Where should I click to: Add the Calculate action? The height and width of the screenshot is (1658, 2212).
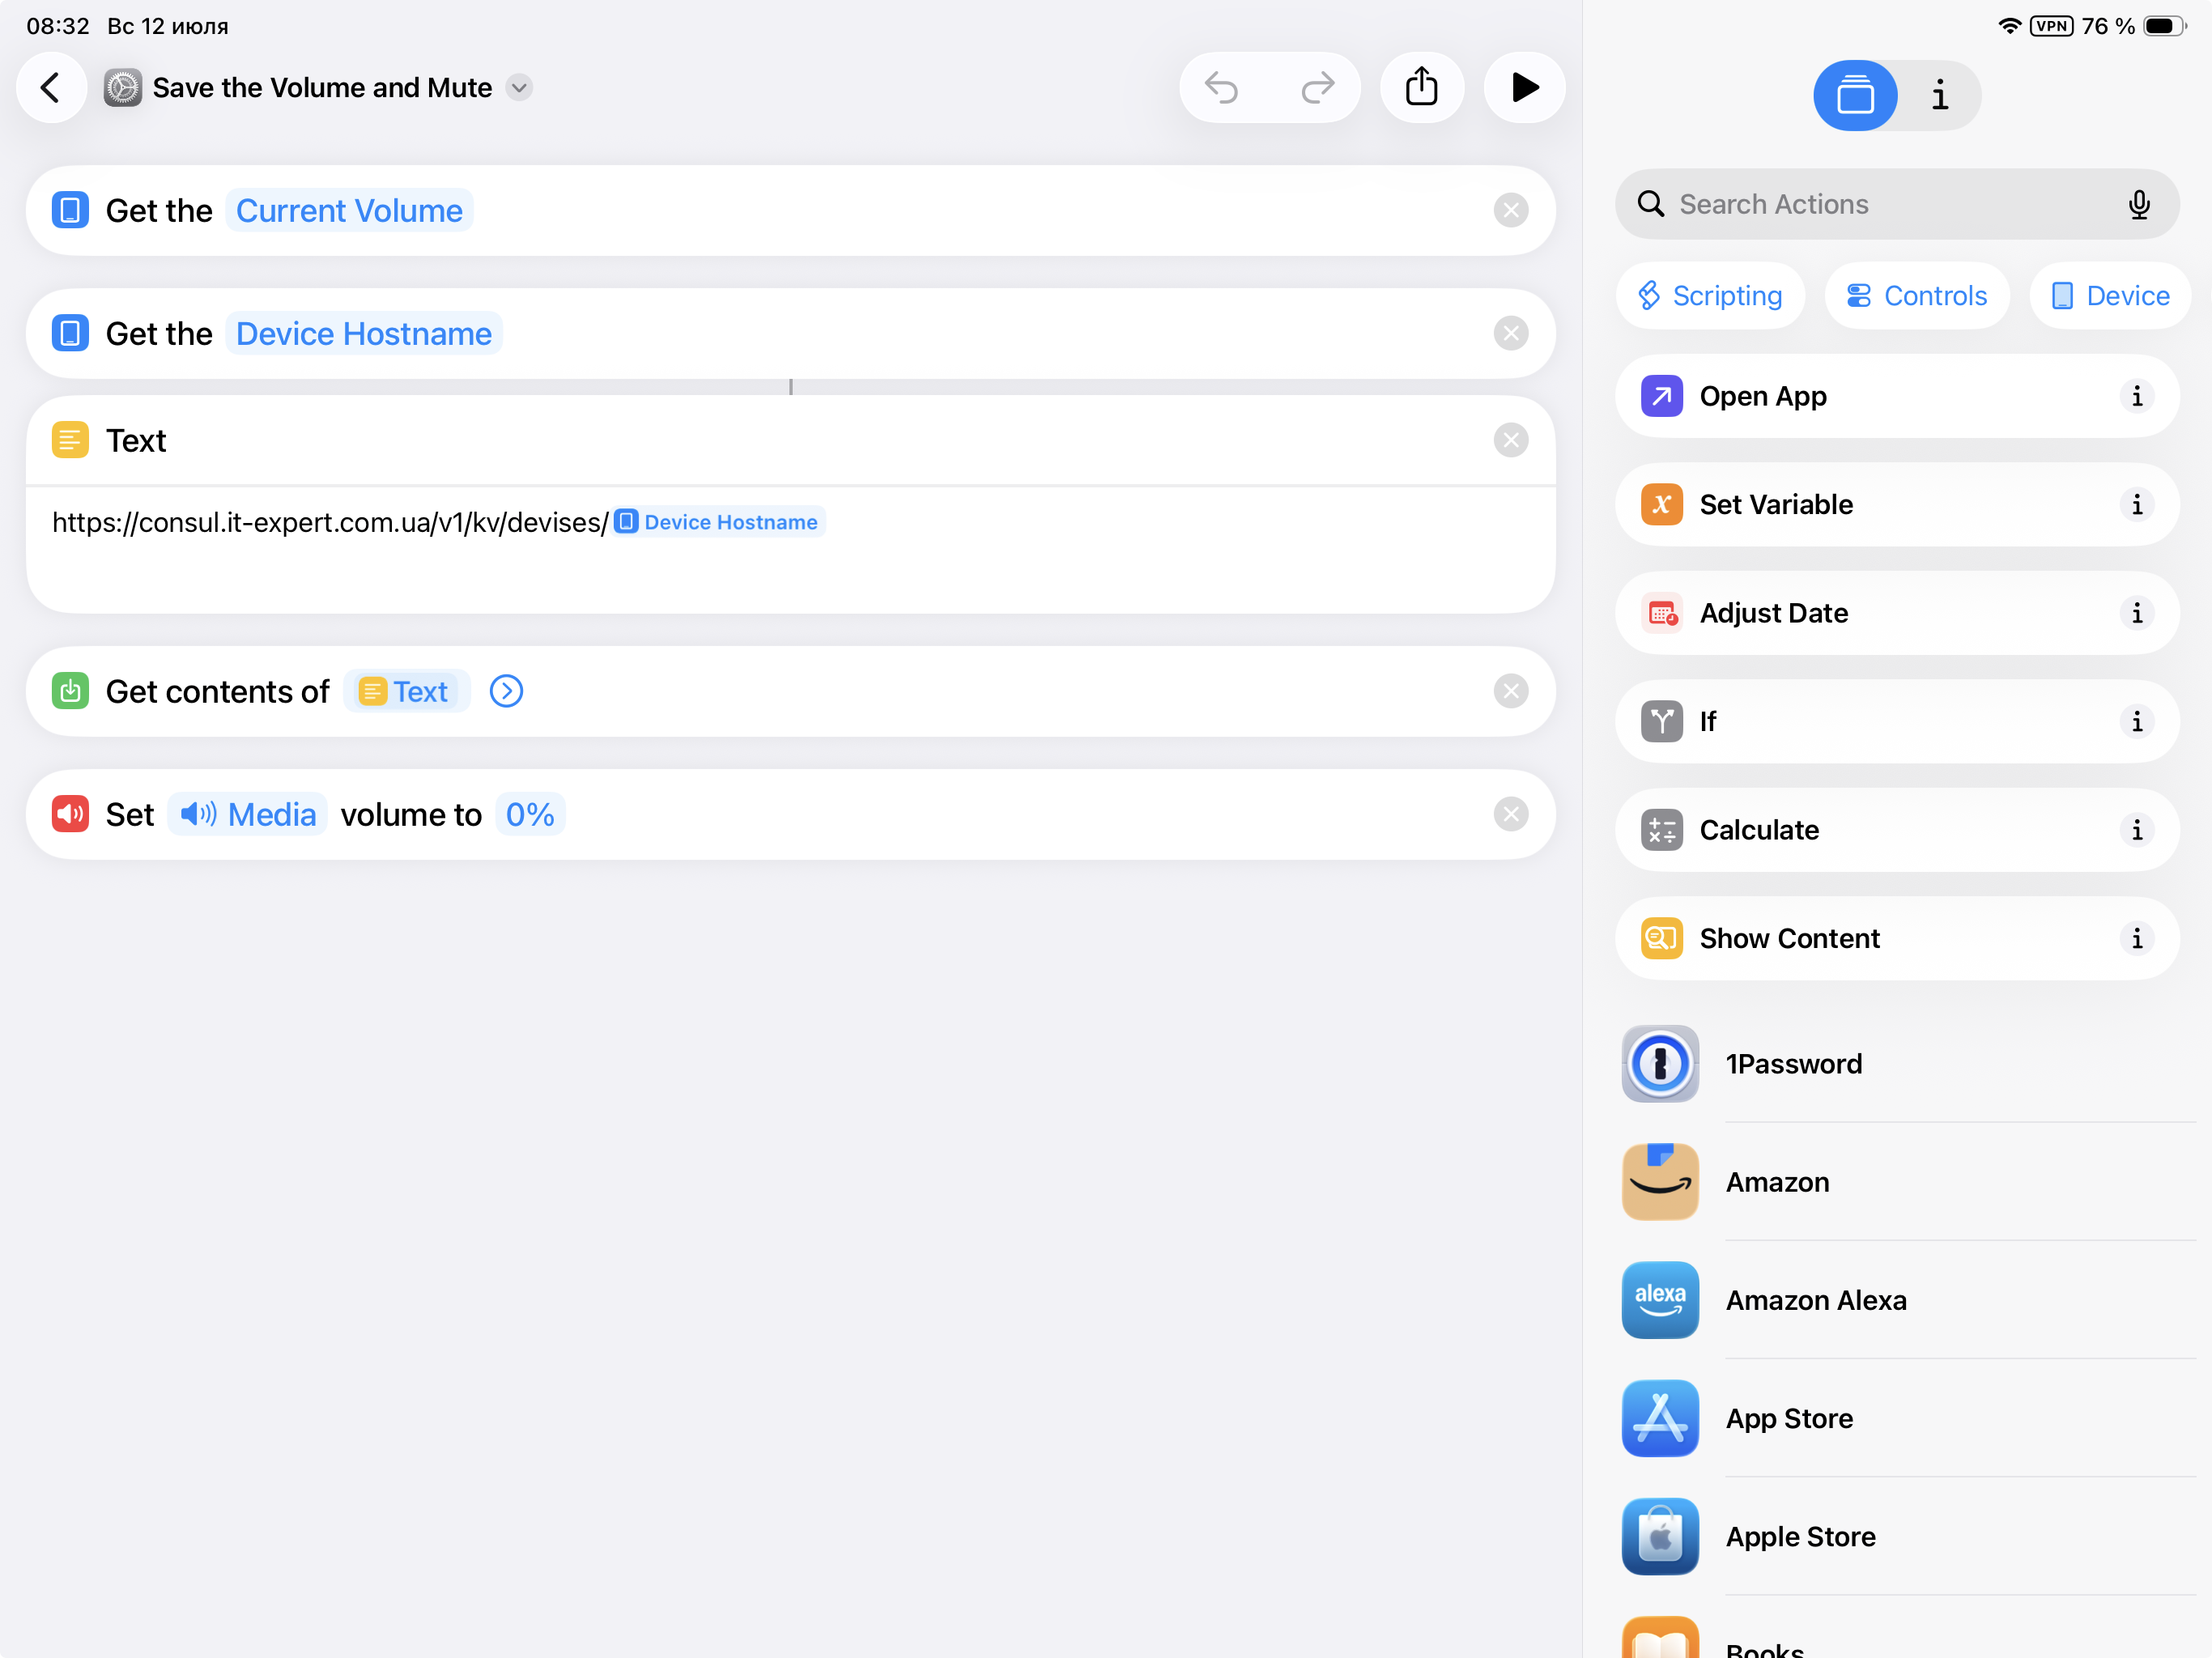pos(1897,830)
